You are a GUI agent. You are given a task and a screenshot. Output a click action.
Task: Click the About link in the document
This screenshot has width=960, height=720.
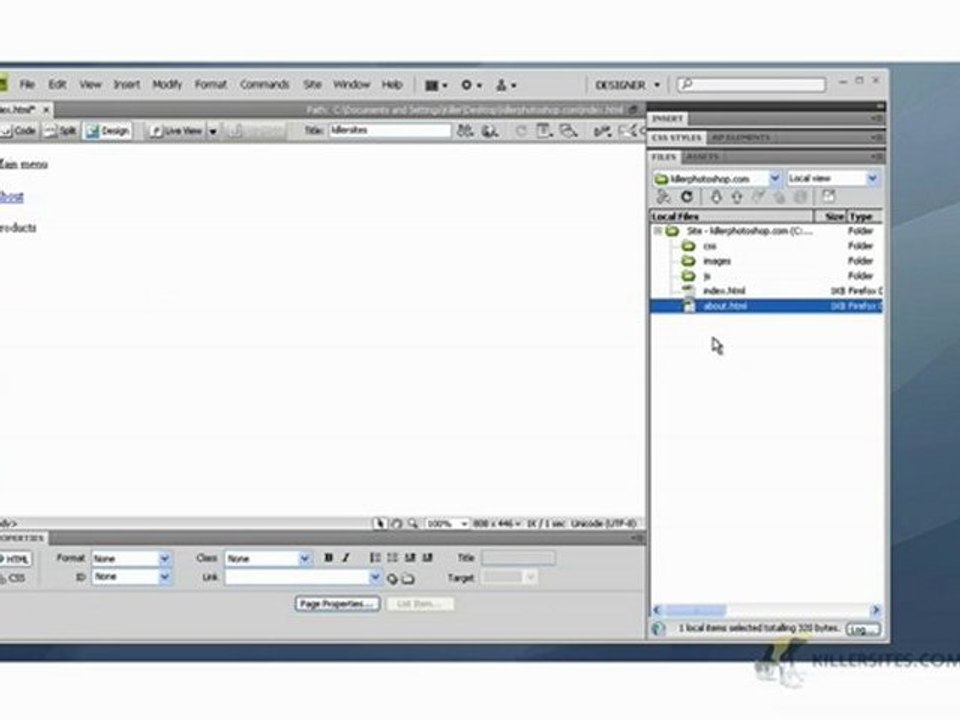[x=12, y=197]
